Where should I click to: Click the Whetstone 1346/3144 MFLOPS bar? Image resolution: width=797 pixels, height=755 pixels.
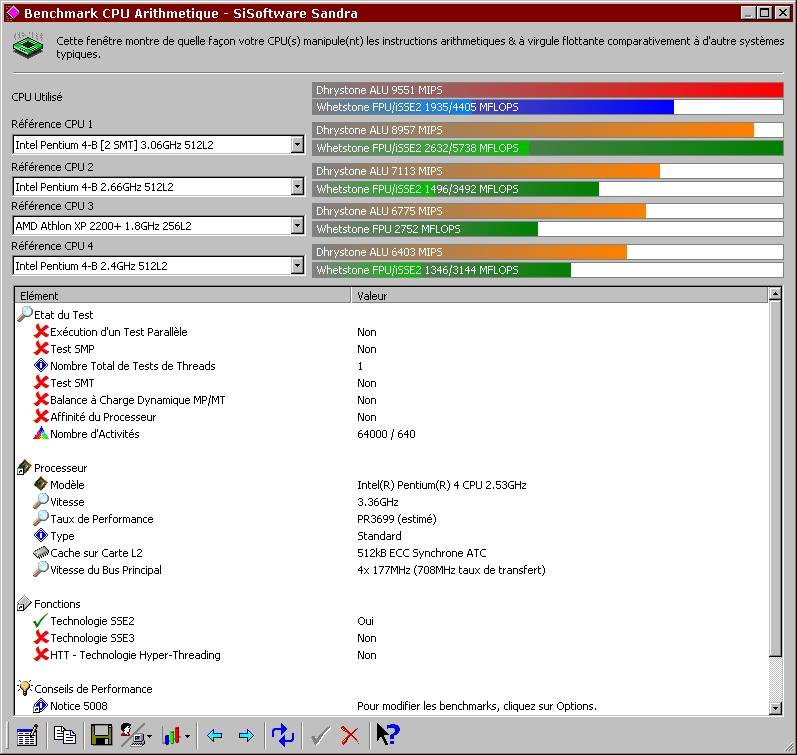pyautogui.click(x=442, y=269)
